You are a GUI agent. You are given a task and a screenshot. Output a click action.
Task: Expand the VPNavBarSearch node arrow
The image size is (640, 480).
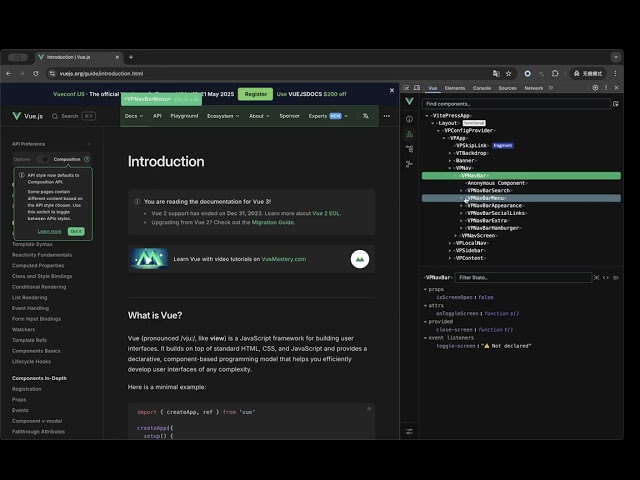click(461, 191)
